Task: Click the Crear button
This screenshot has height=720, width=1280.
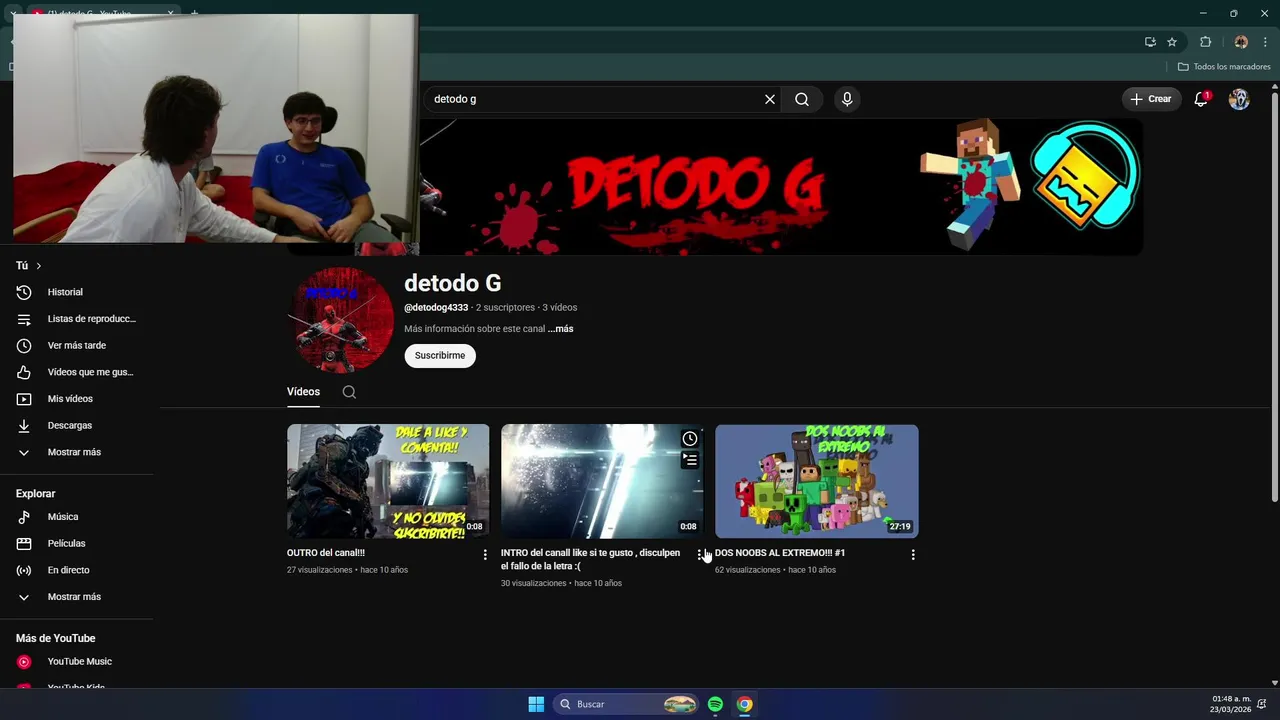Action: coord(1151,99)
